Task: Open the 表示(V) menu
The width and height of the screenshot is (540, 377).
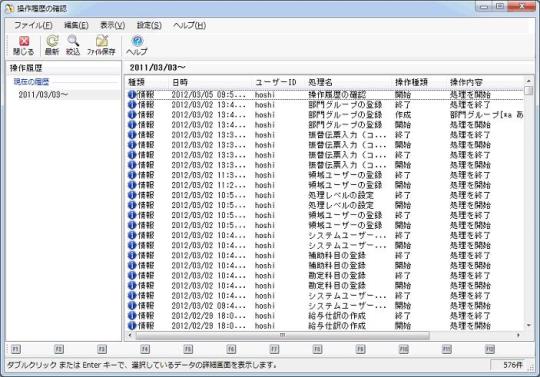Action: (112, 25)
